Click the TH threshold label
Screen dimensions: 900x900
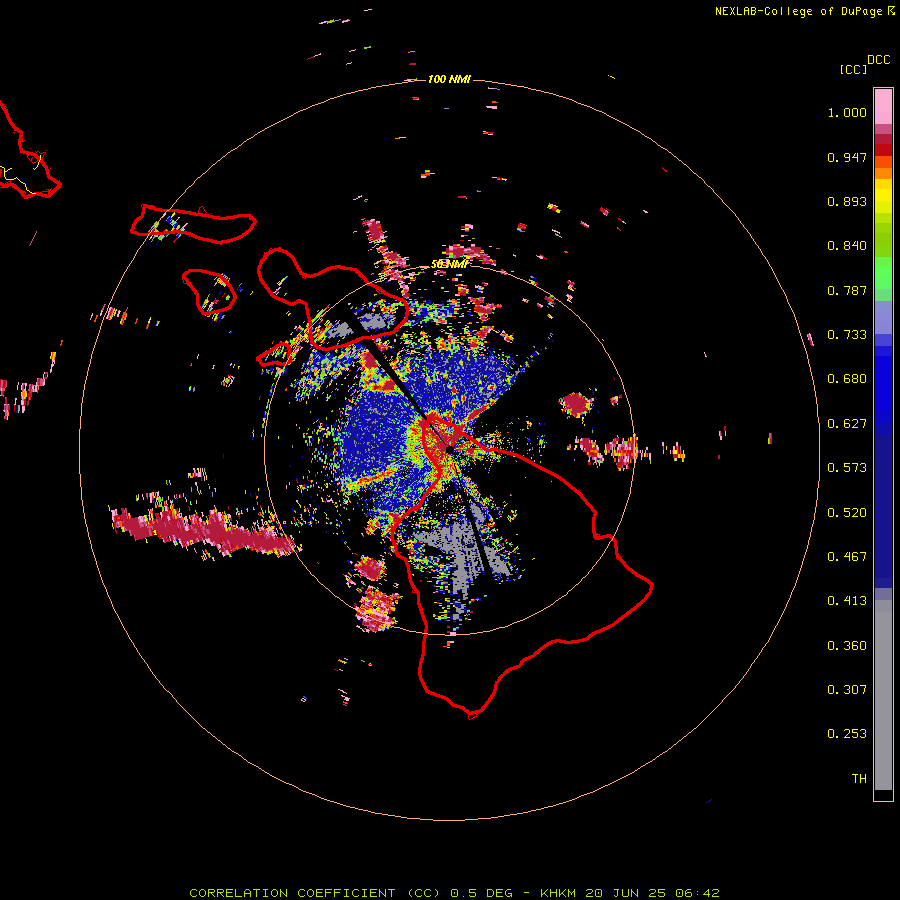859,779
